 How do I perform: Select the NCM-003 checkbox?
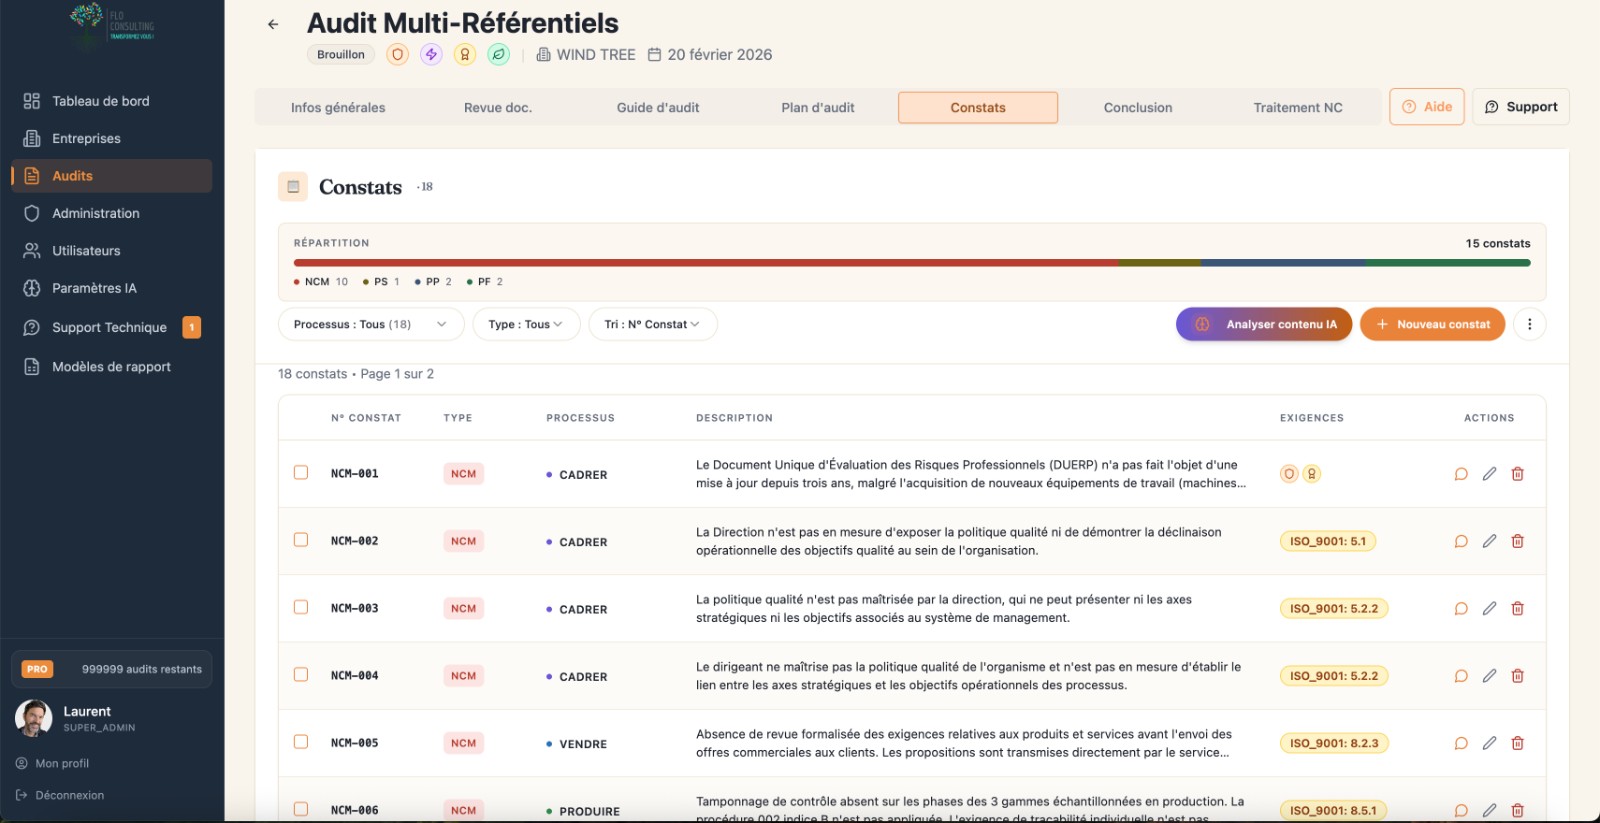(301, 607)
